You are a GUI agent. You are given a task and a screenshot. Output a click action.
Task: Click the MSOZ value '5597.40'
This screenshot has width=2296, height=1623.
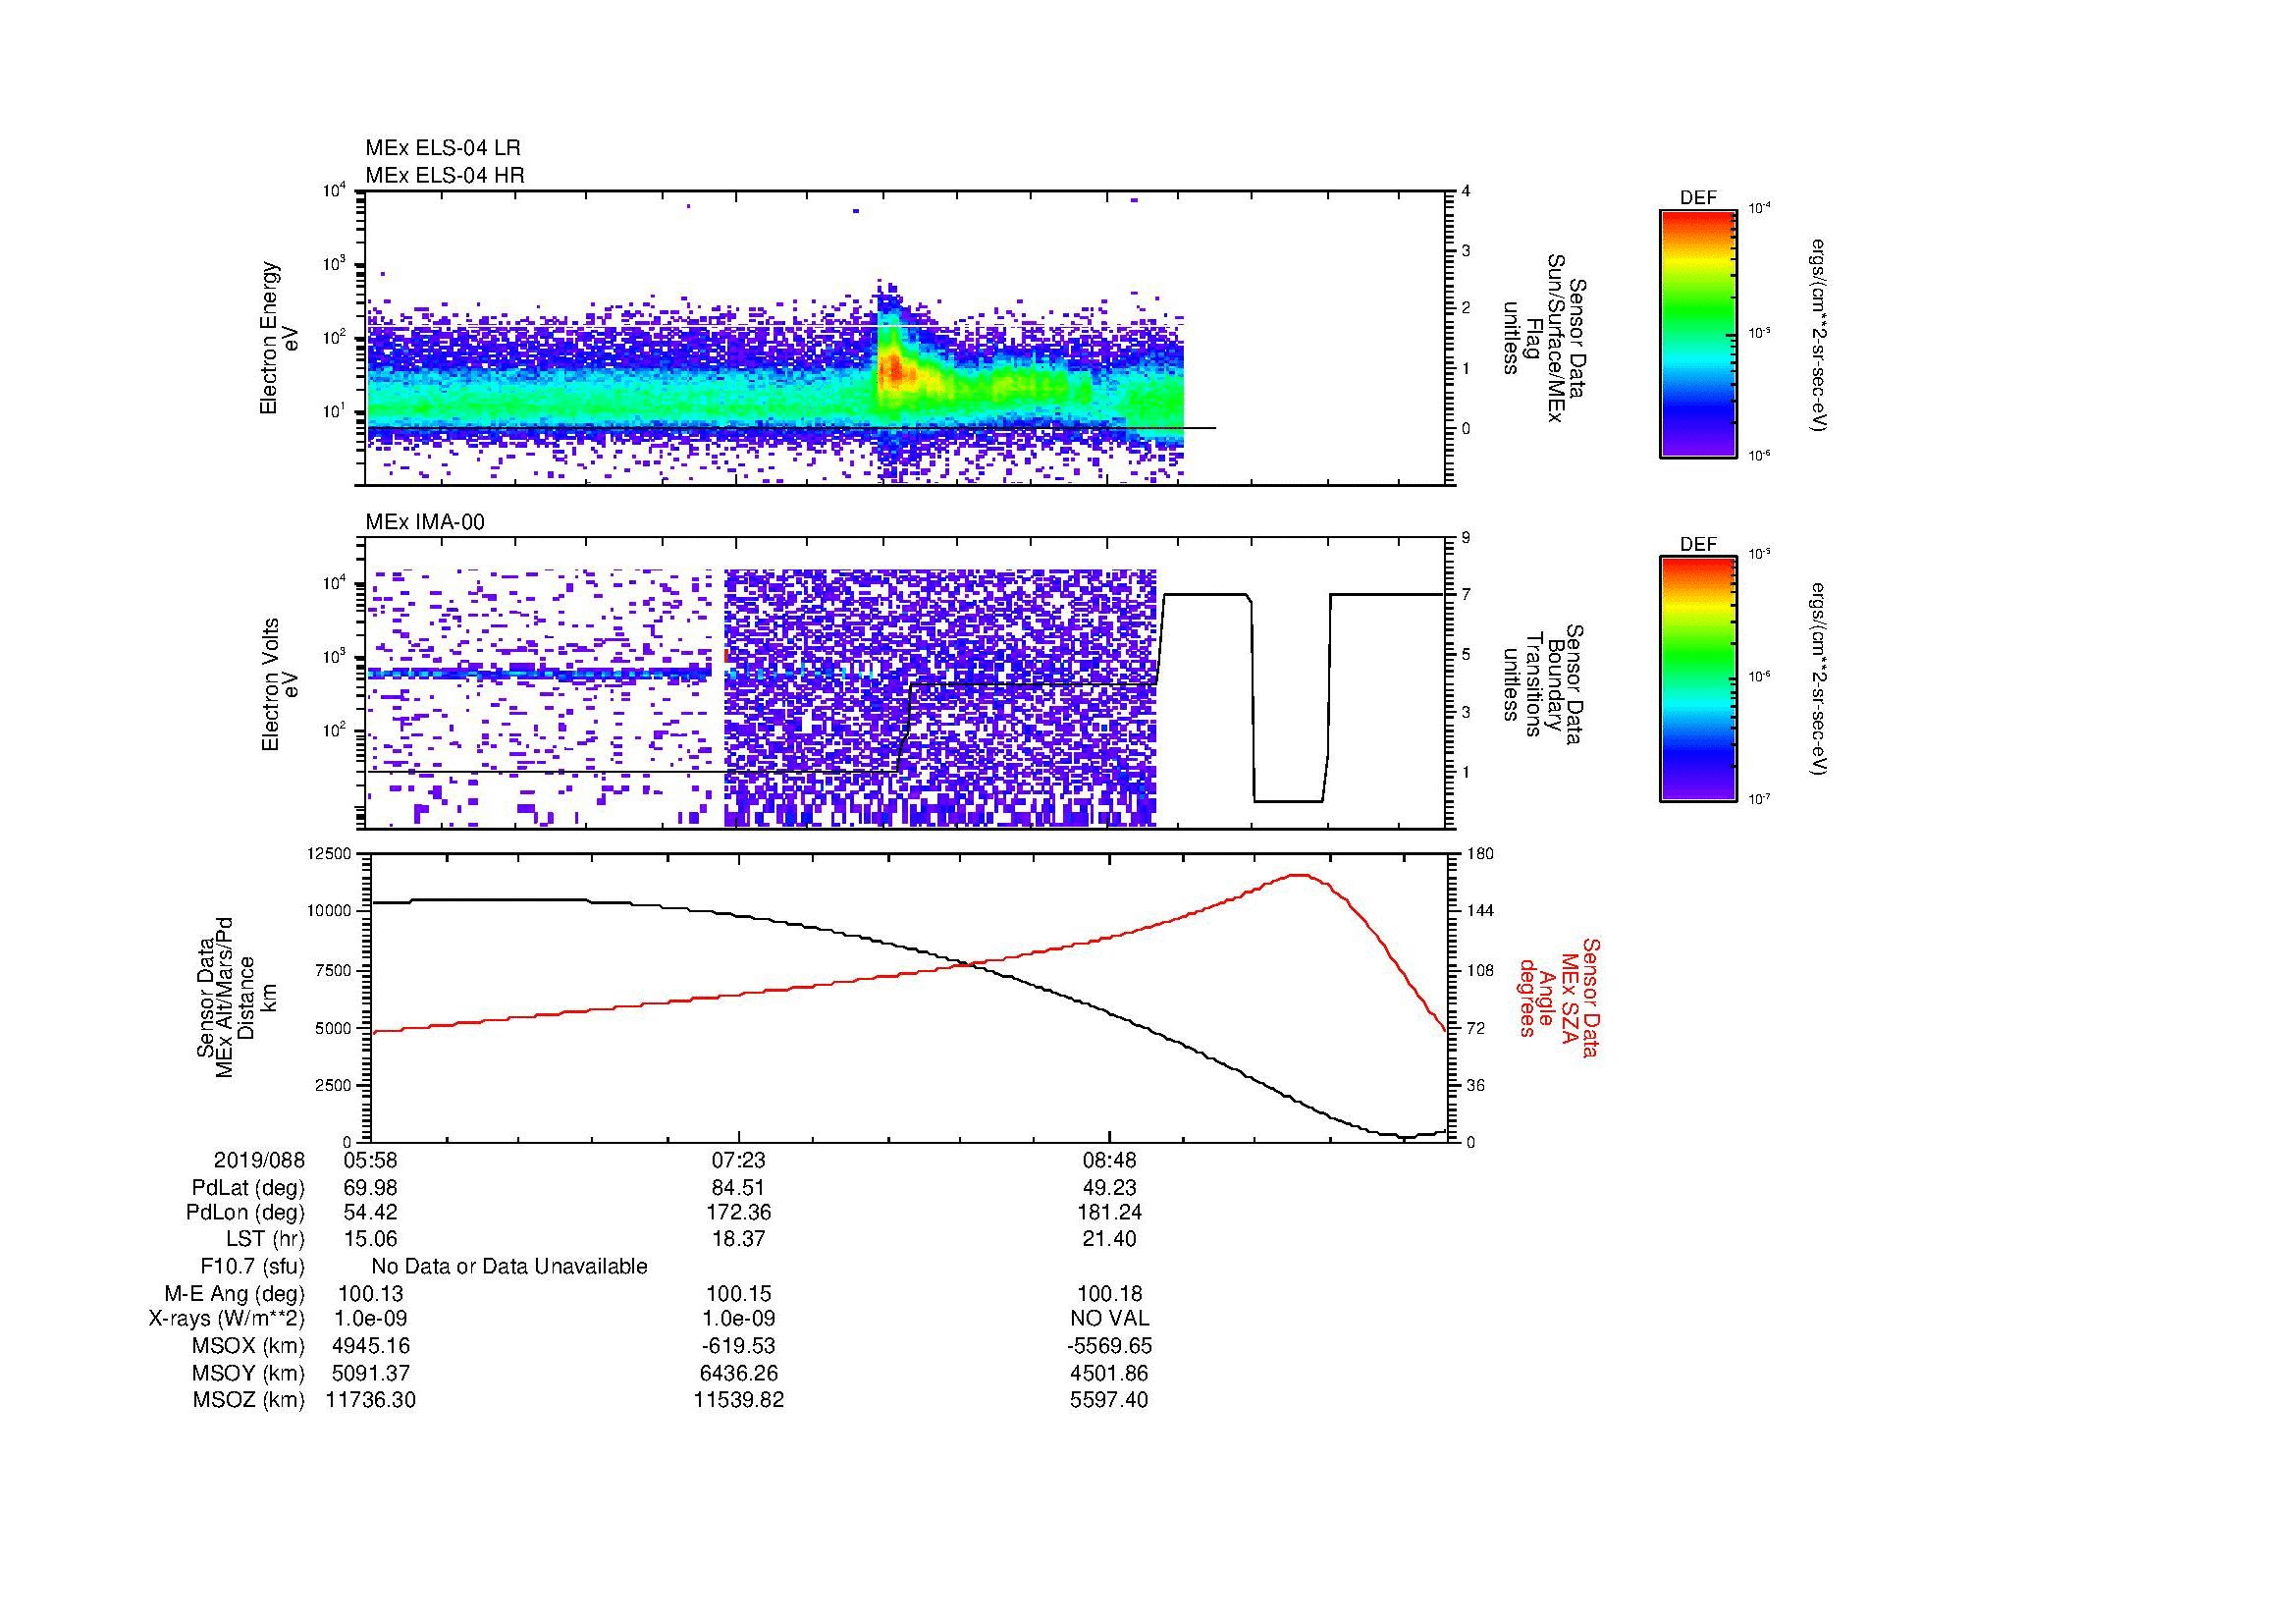(1109, 1400)
